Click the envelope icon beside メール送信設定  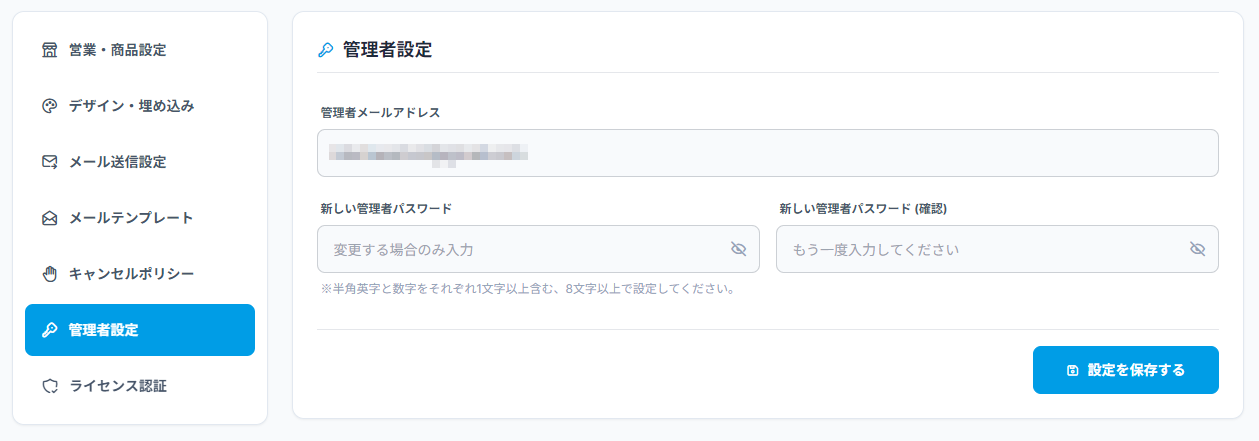click(49, 162)
